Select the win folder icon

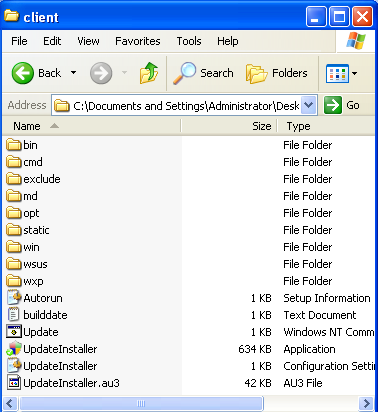coord(14,247)
